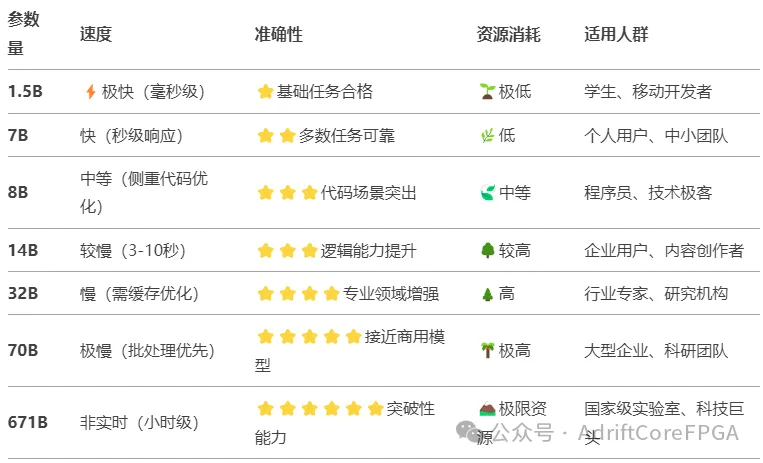Click the round tree icon beside 较高
The width and height of the screenshot is (763, 463).
click(x=488, y=251)
